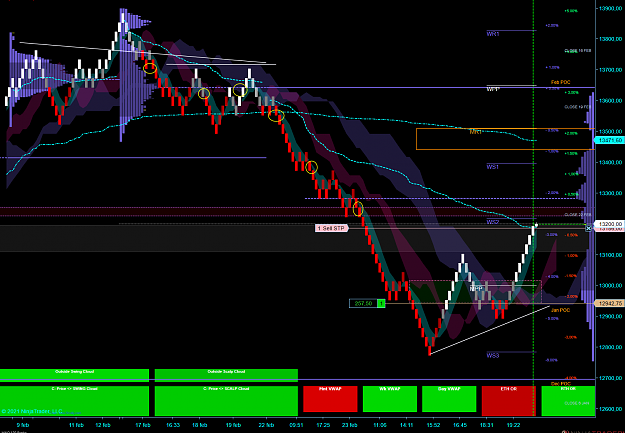Cancel the sell stop order with X

coord(588,228)
